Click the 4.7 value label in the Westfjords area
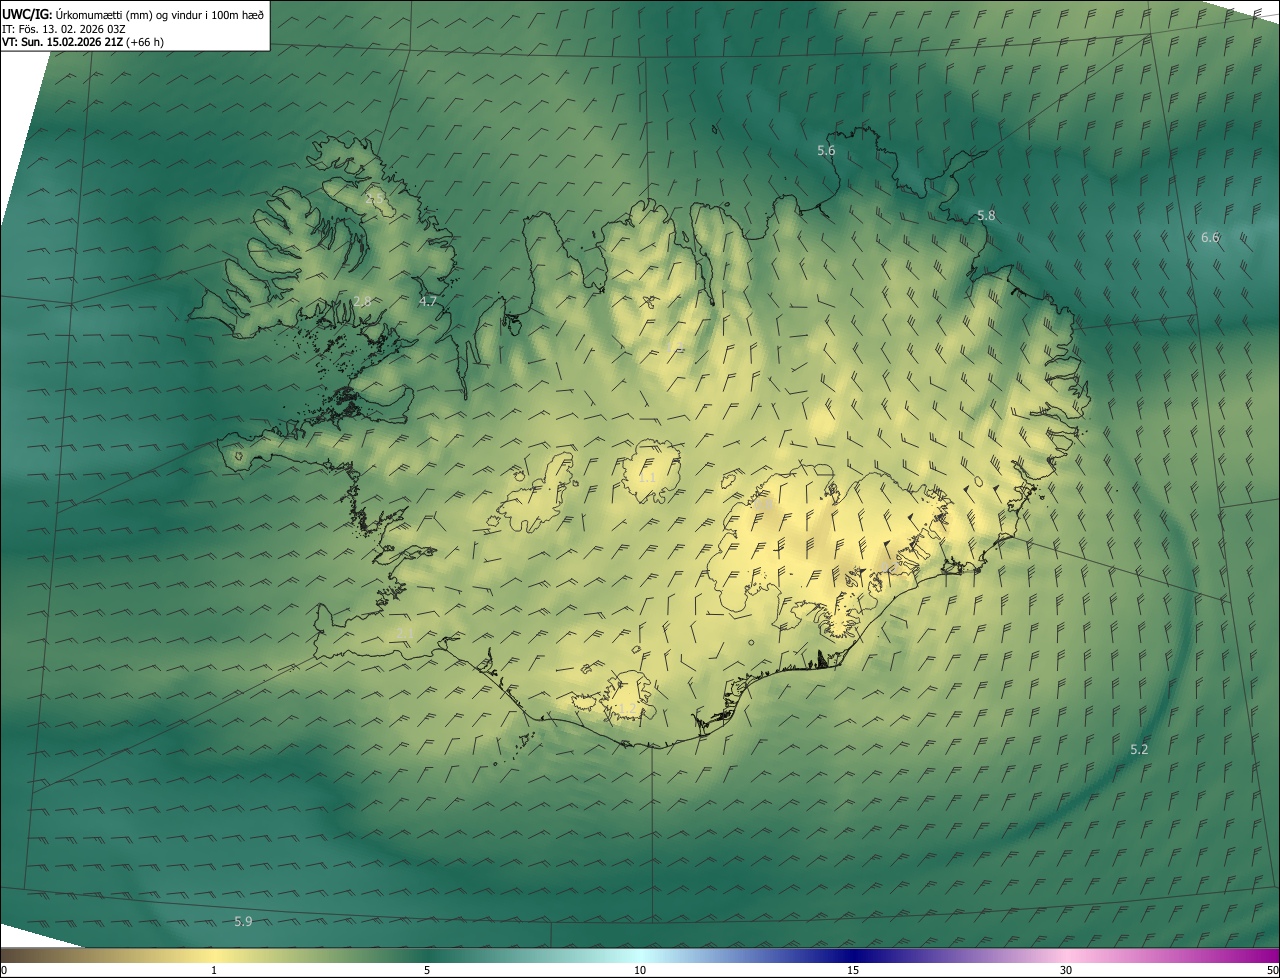The image size is (1280, 978). coord(428,301)
